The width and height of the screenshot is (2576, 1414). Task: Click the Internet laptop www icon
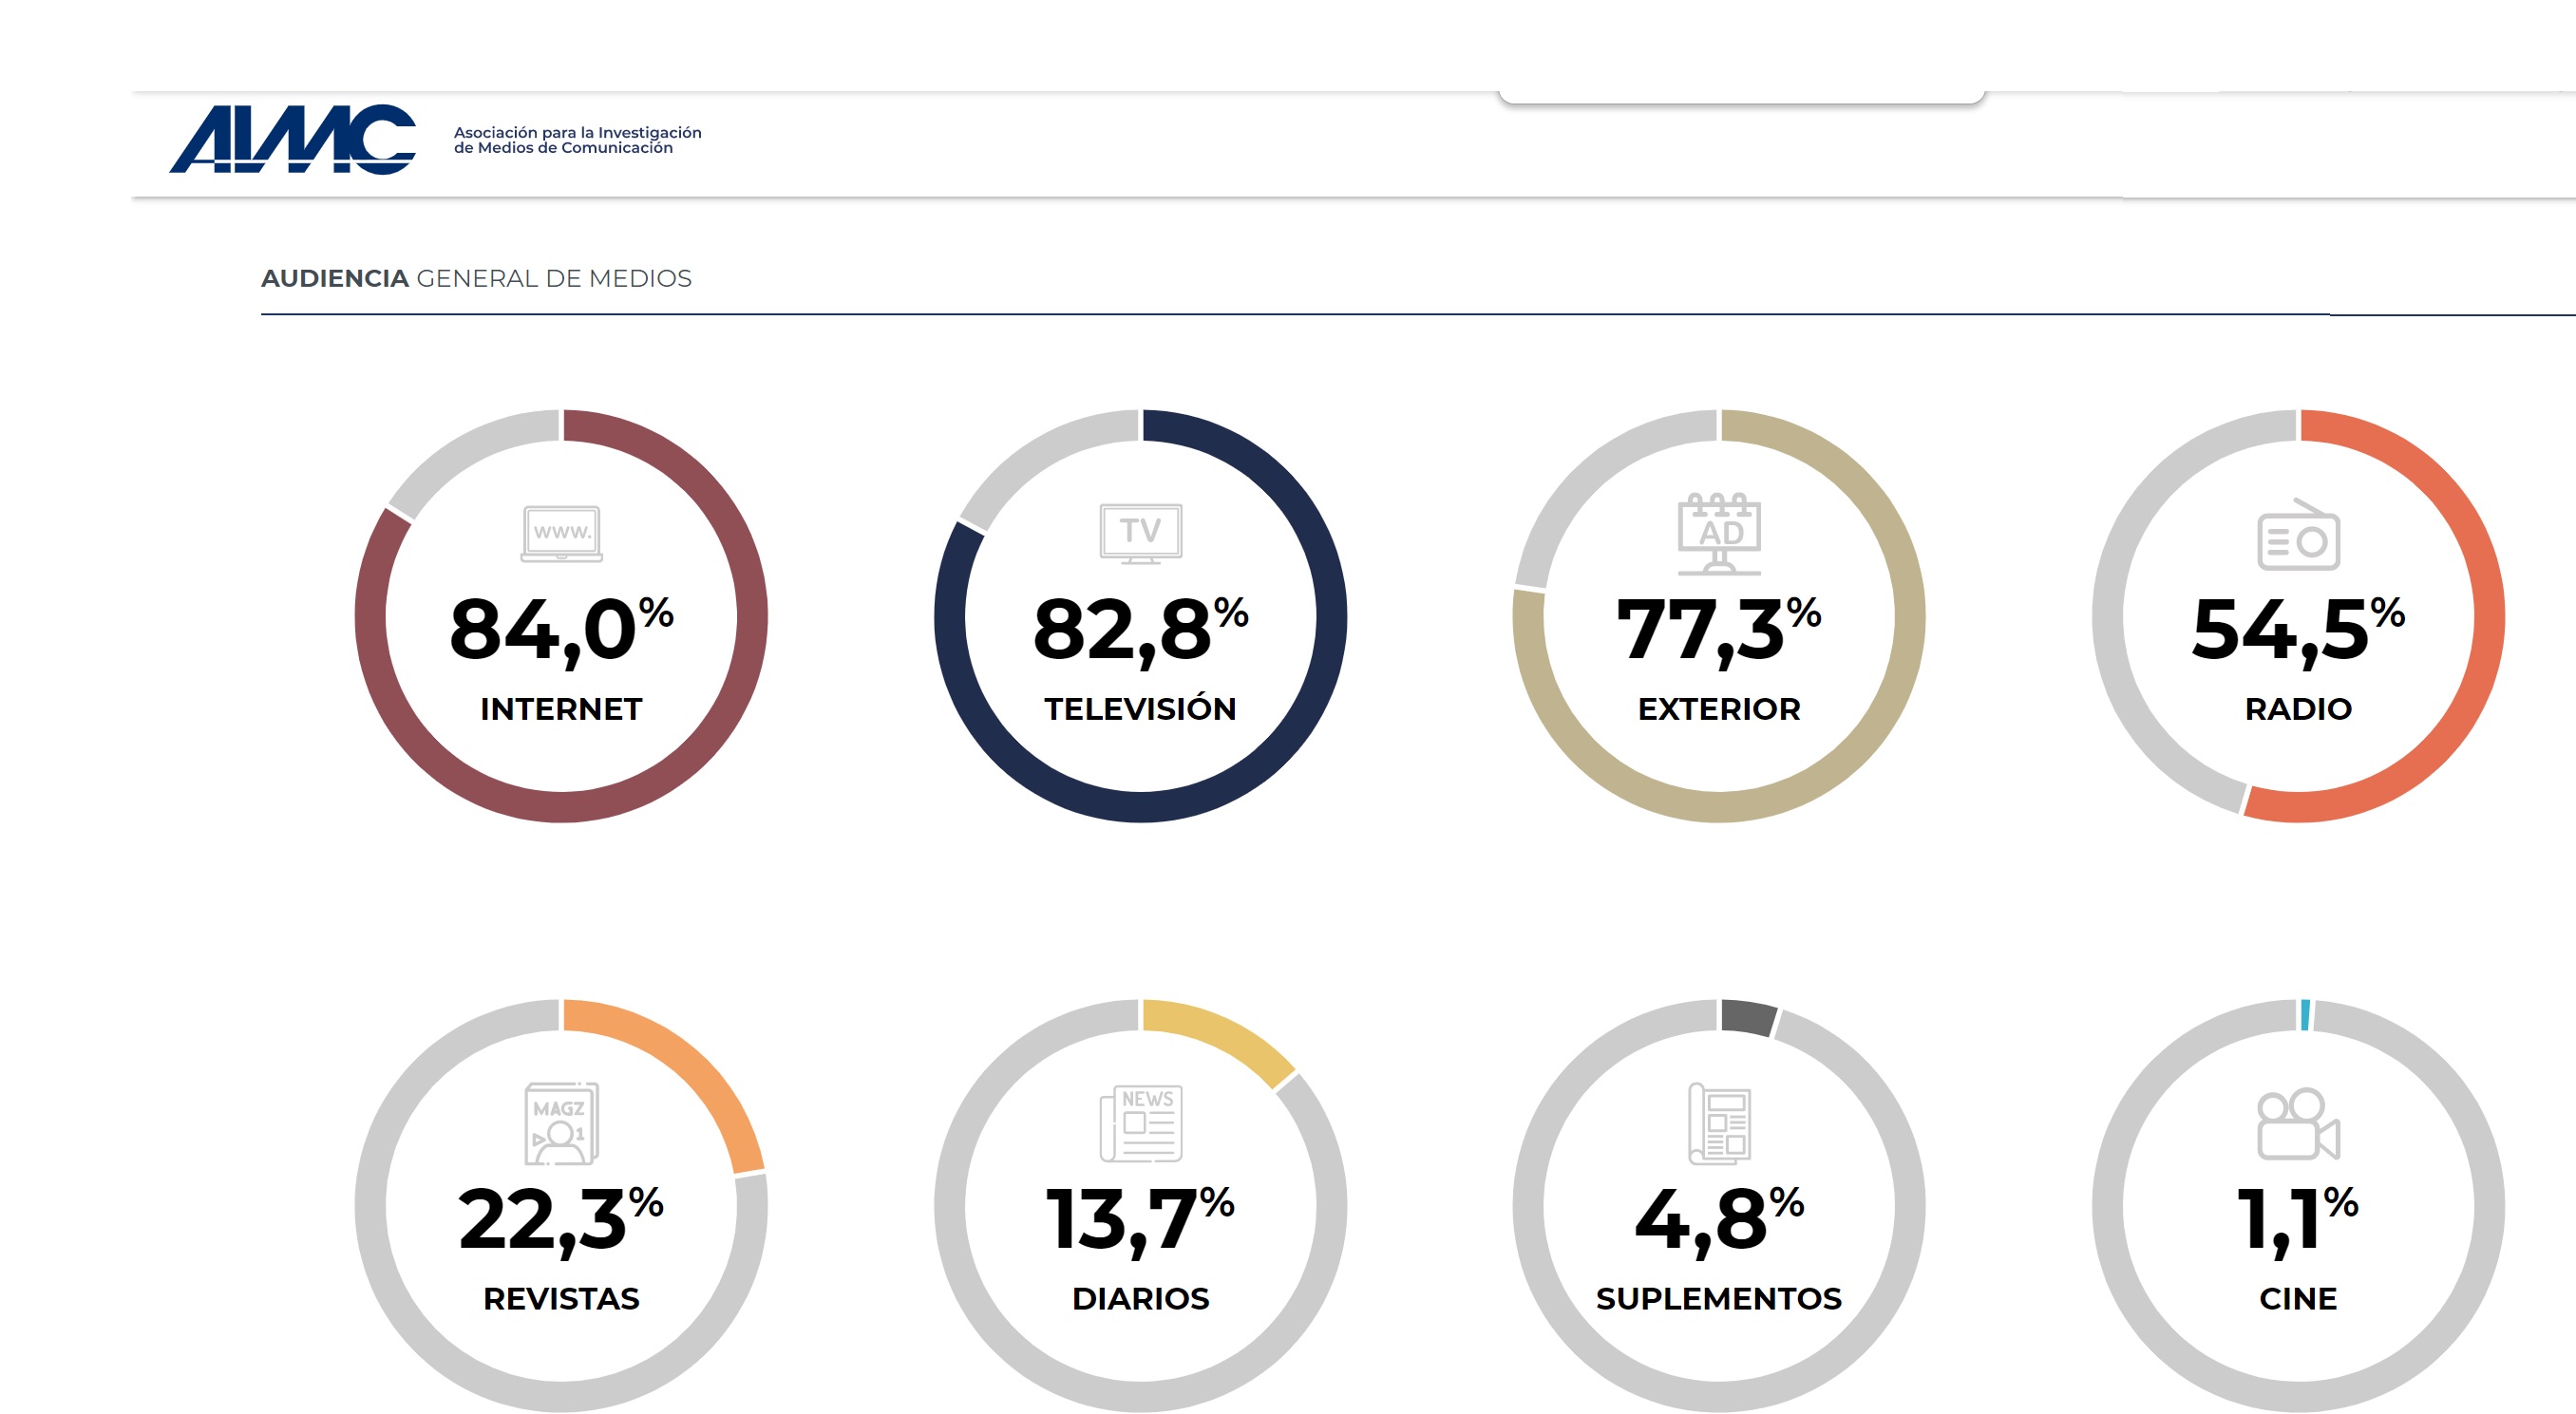(562, 534)
